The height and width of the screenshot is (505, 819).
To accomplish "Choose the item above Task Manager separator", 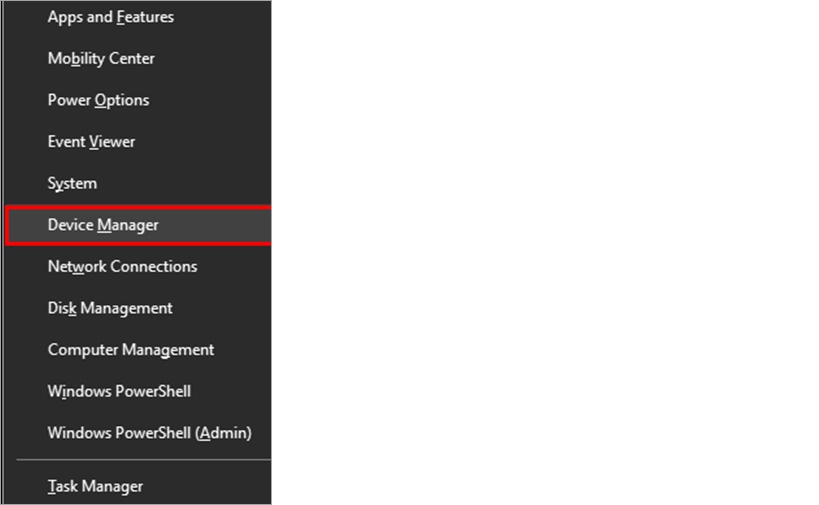I will [x=138, y=433].
